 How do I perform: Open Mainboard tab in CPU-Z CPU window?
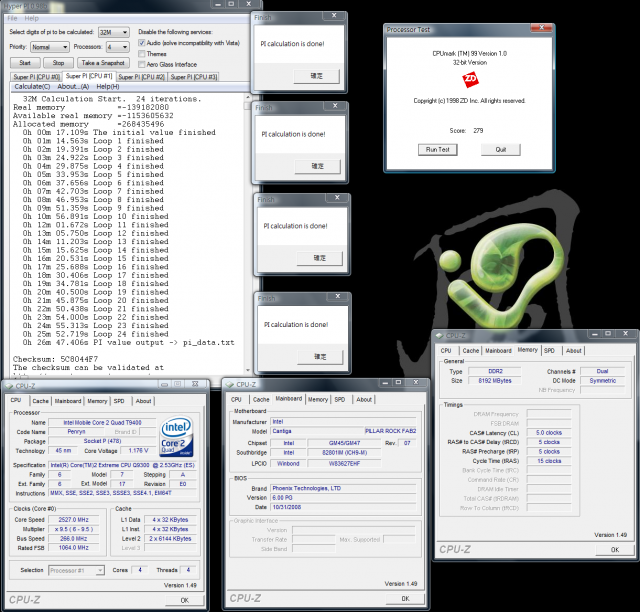tap(68, 401)
